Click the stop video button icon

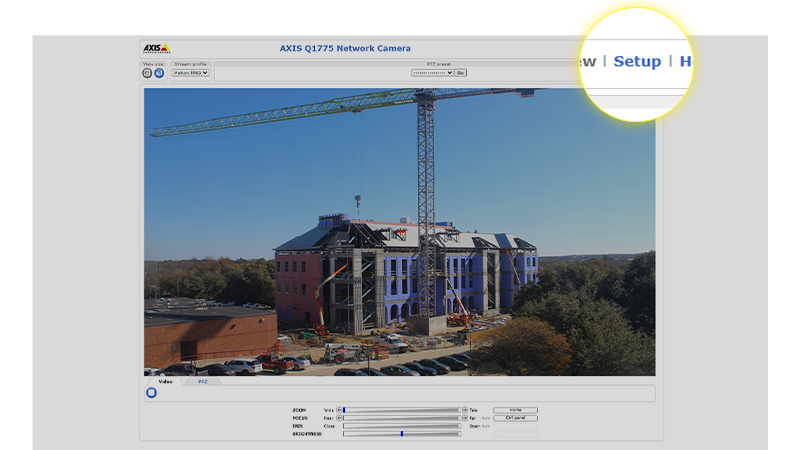click(151, 393)
